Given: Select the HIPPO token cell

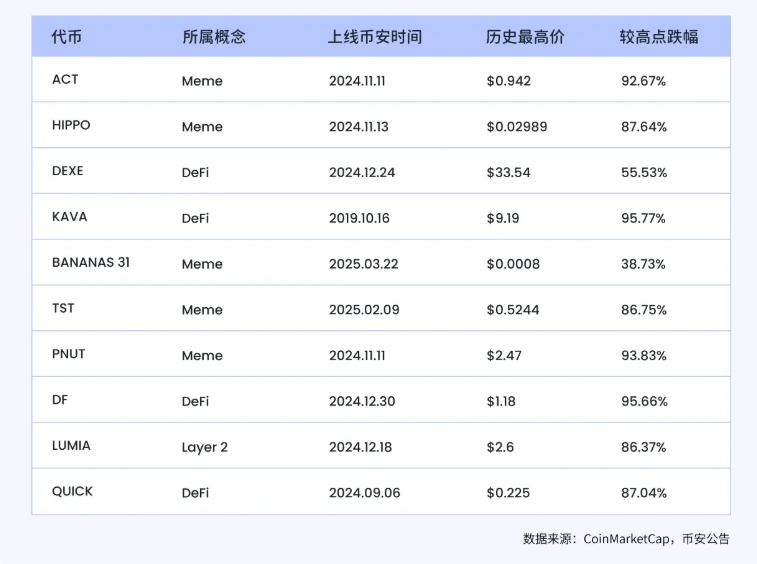Looking at the screenshot, I should 71,126.
